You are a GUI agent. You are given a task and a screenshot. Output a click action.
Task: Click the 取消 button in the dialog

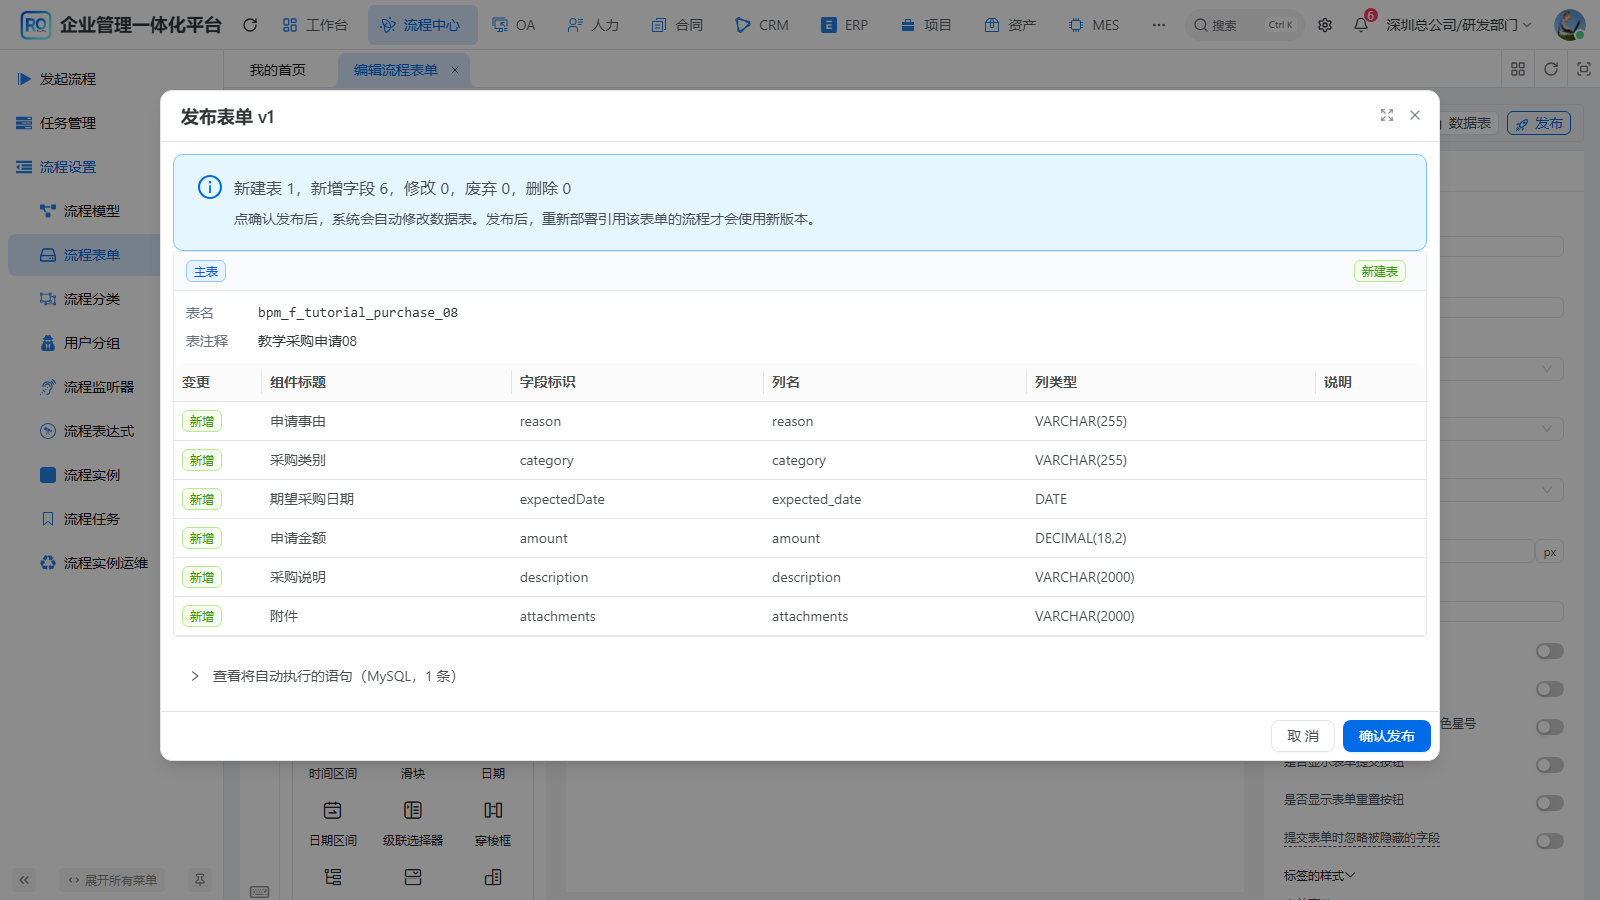[1303, 736]
